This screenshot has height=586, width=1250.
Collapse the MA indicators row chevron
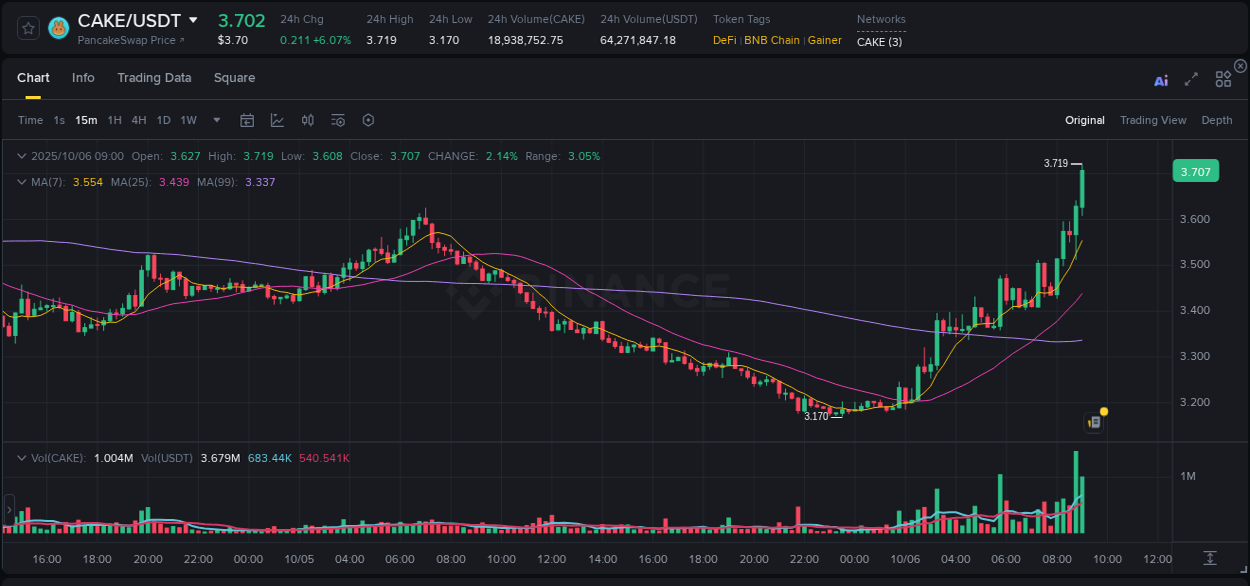(x=22, y=182)
